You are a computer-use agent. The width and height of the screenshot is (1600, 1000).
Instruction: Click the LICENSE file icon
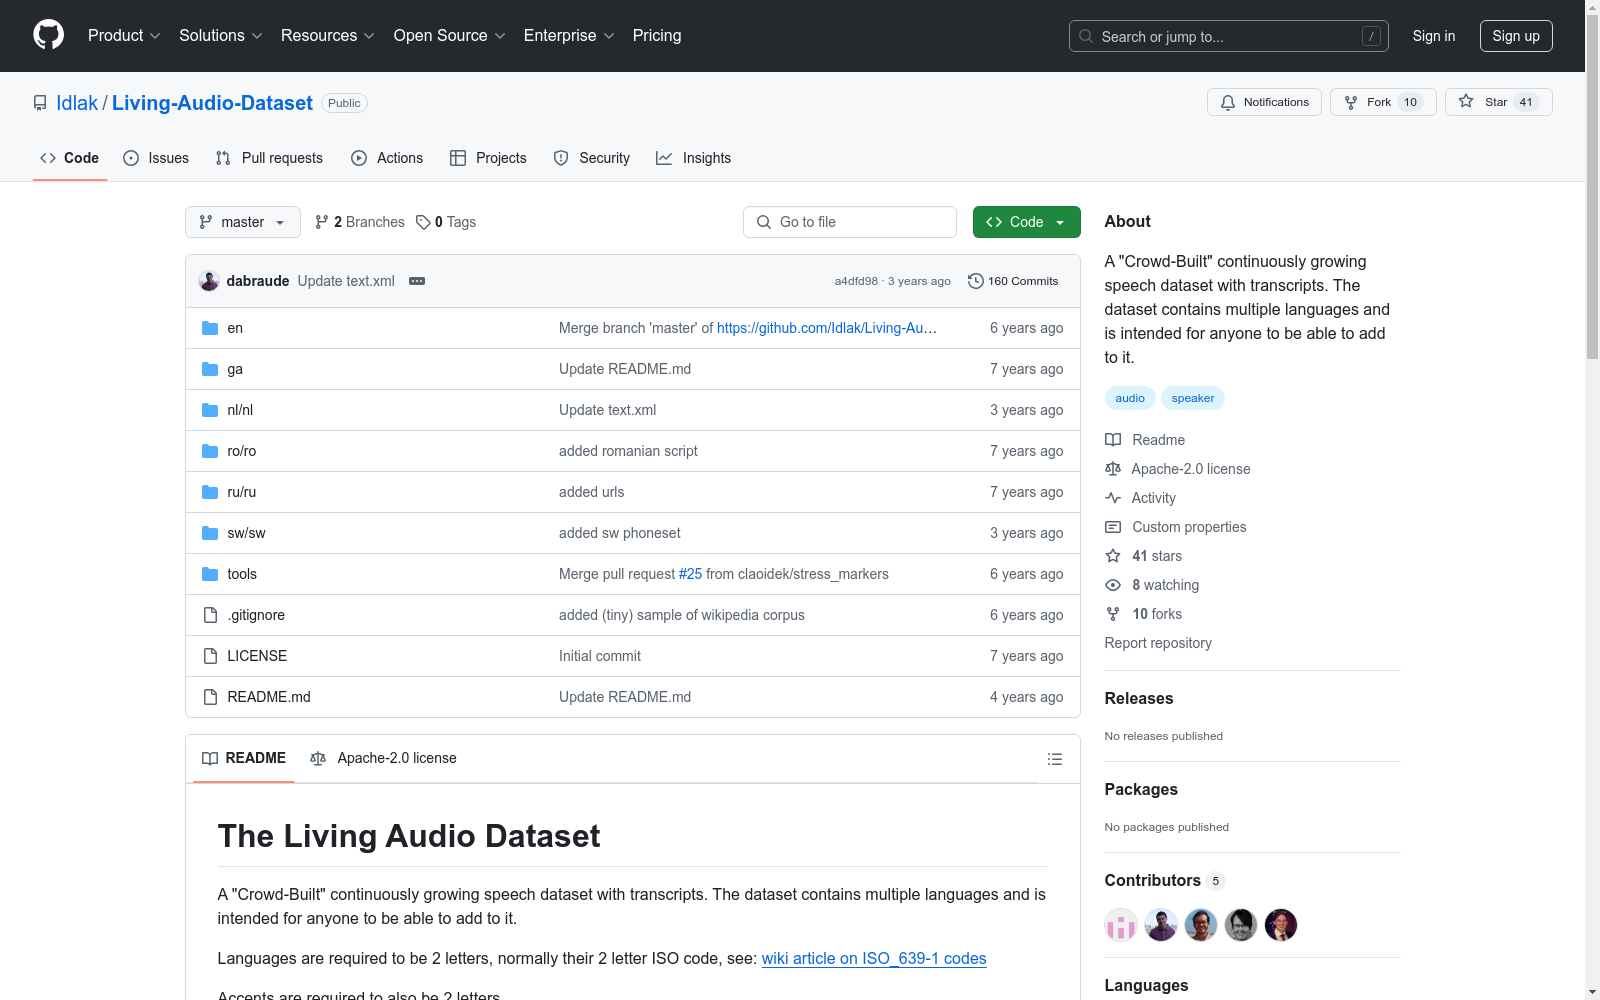point(210,656)
